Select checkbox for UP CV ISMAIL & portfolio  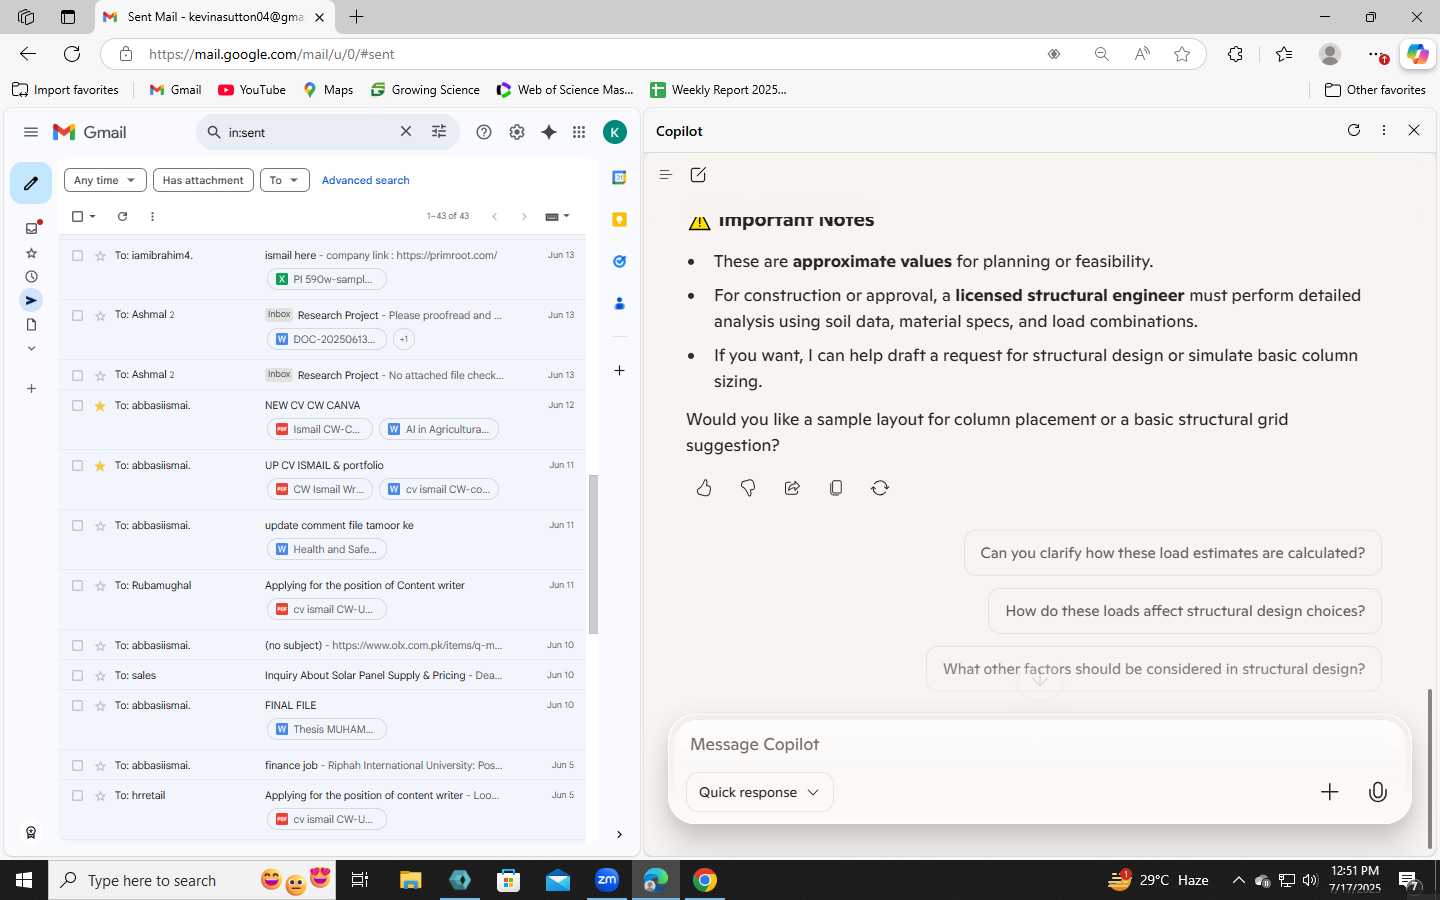click(x=77, y=465)
